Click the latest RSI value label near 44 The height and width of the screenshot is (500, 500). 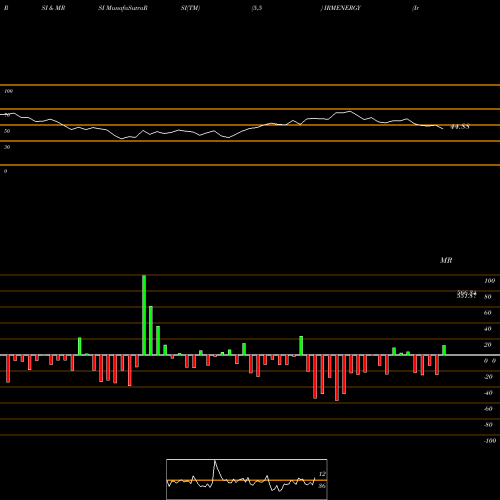pos(460,127)
